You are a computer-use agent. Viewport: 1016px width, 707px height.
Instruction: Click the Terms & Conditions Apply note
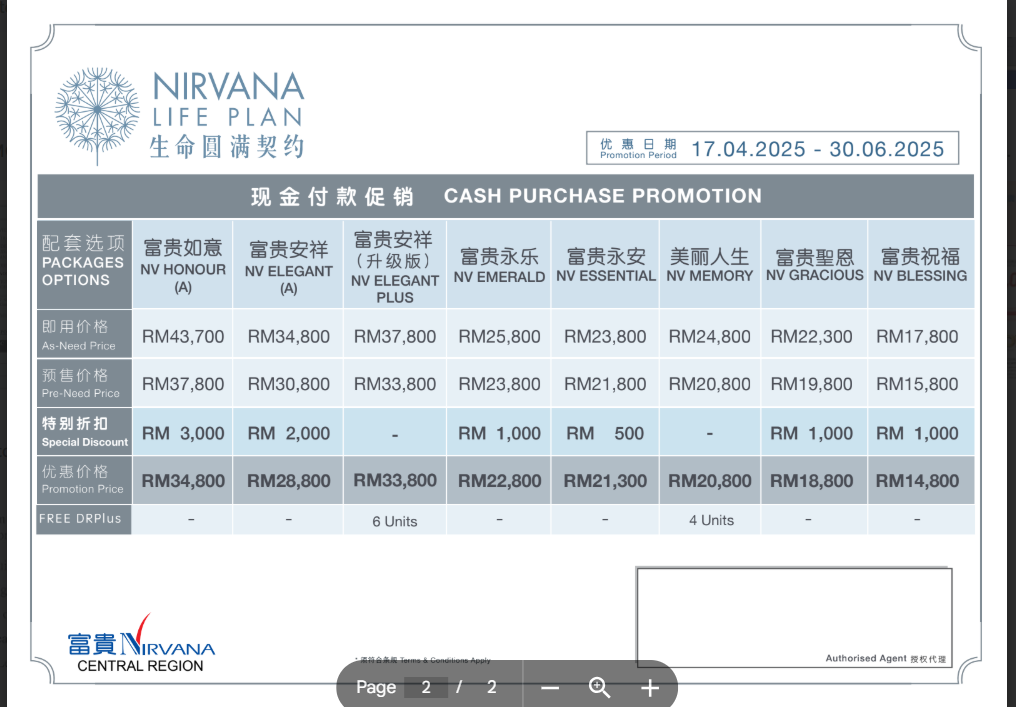coord(422,660)
